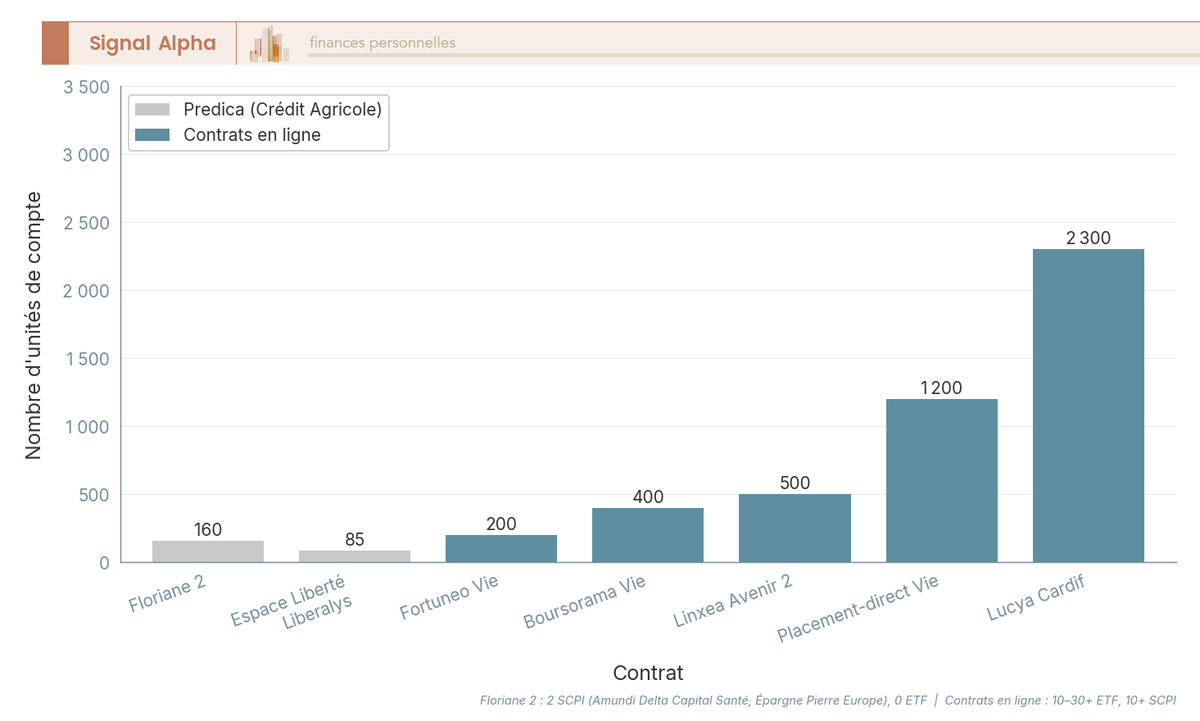
Task: Click legend label Predica (Crédit Agricole)
Action: coord(283,109)
